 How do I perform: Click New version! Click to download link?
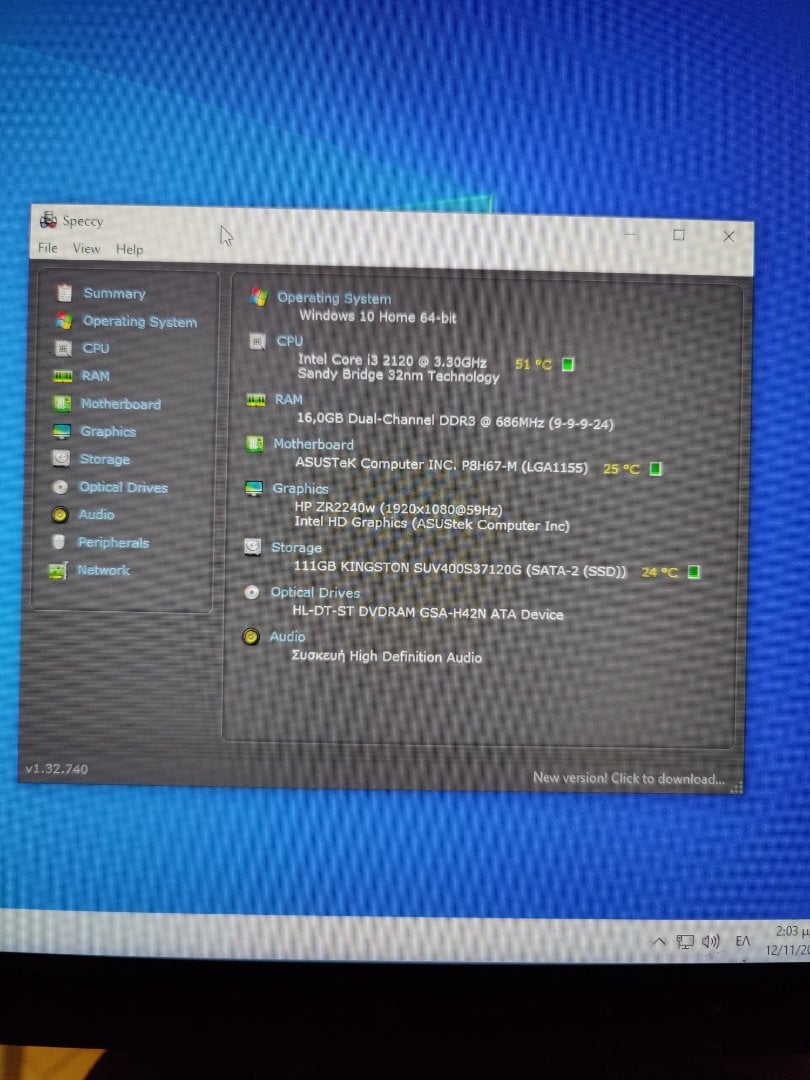(x=629, y=778)
